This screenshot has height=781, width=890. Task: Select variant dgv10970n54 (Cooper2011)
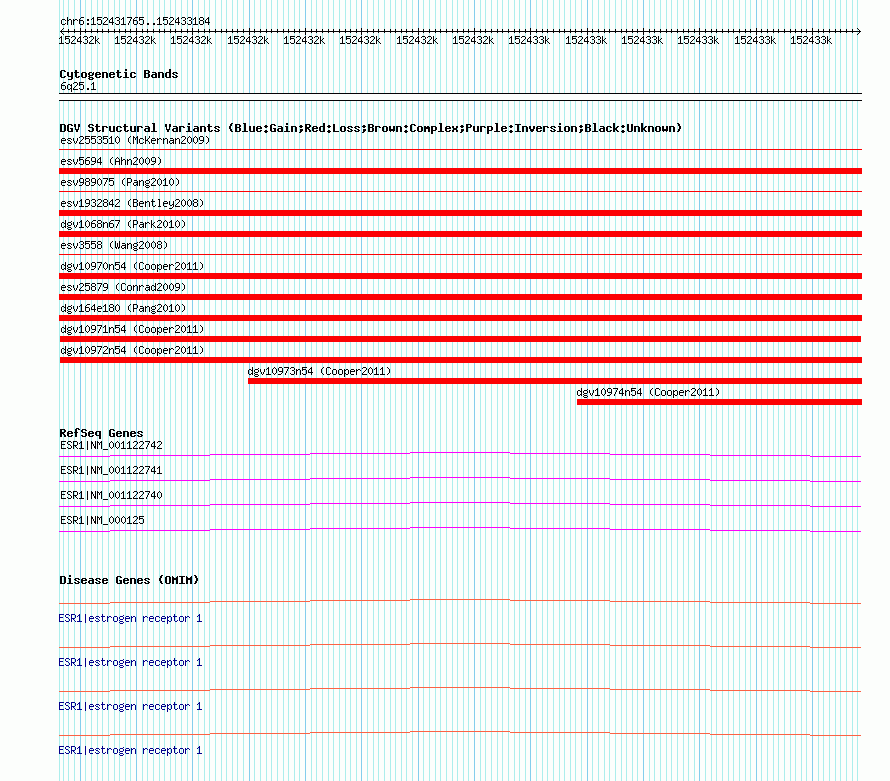132,266
